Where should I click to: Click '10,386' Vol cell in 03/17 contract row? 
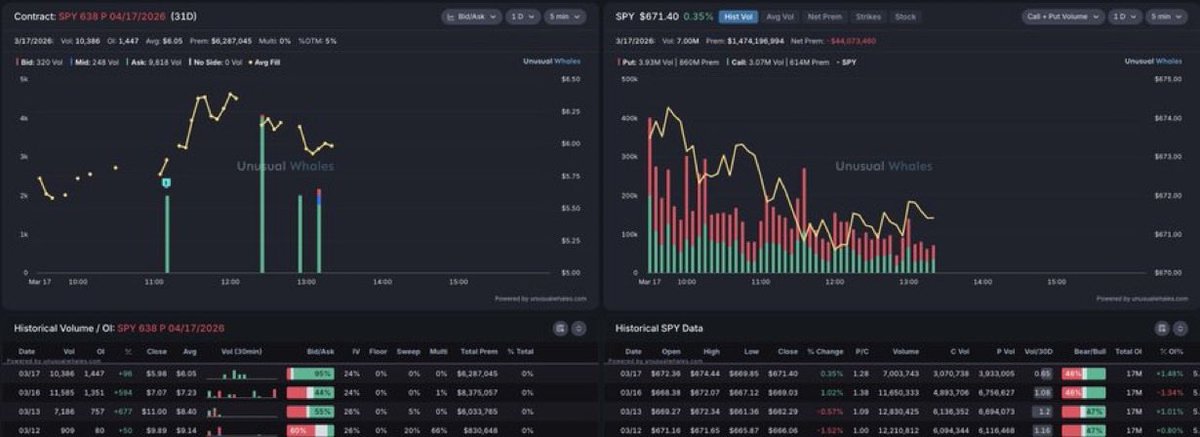(x=60, y=373)
